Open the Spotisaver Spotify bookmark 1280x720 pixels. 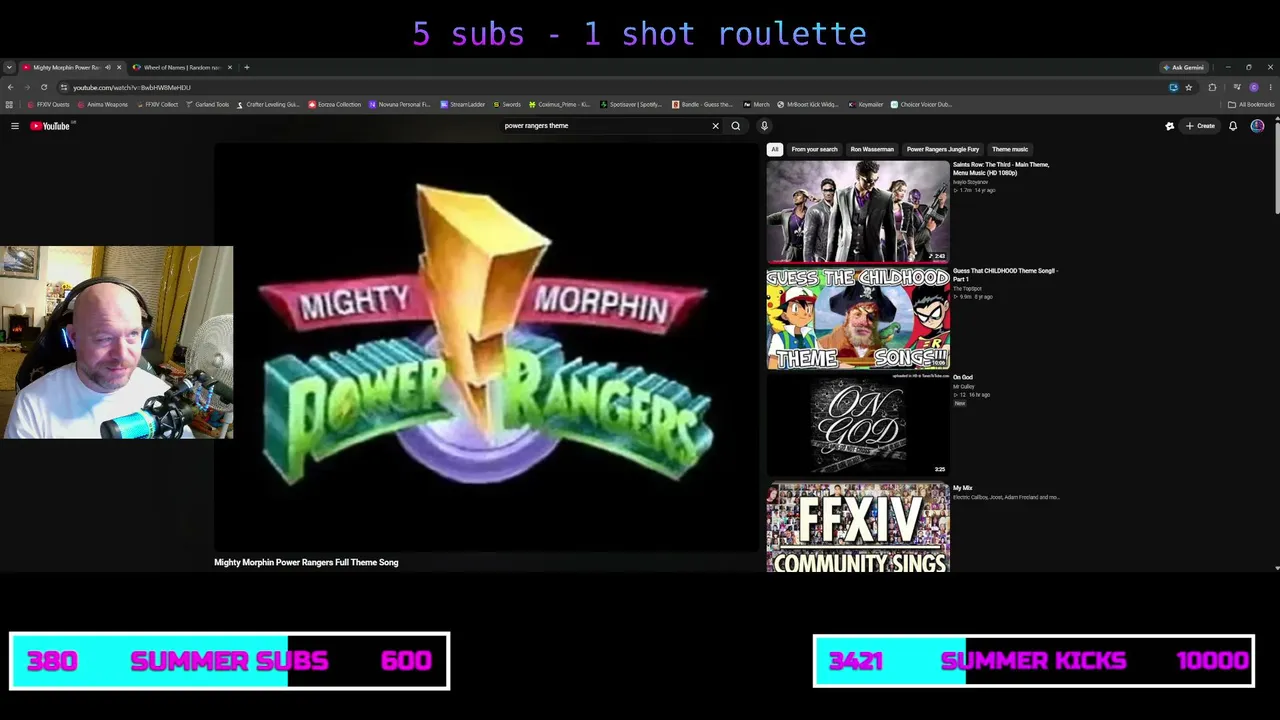click(631, 104)
